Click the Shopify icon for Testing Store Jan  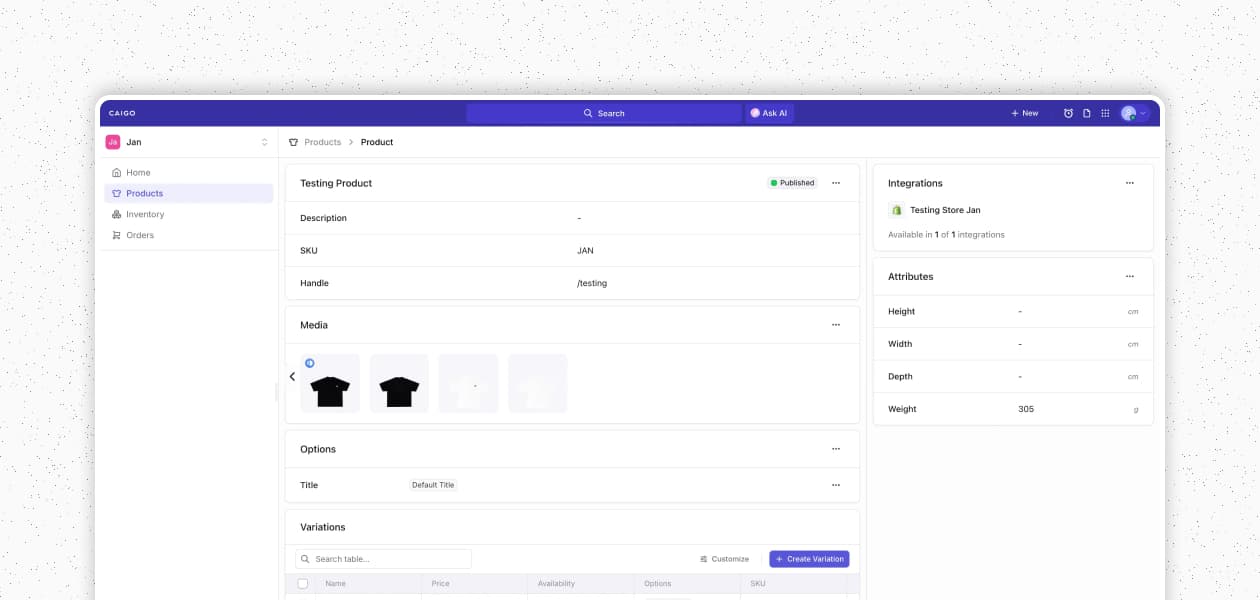[x=897, y=210]
